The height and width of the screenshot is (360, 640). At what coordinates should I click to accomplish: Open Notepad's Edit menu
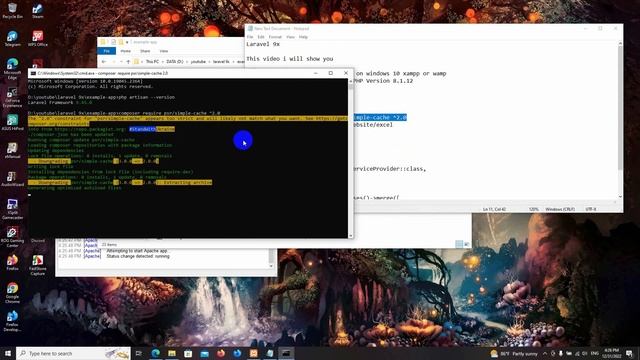point(261,37)
